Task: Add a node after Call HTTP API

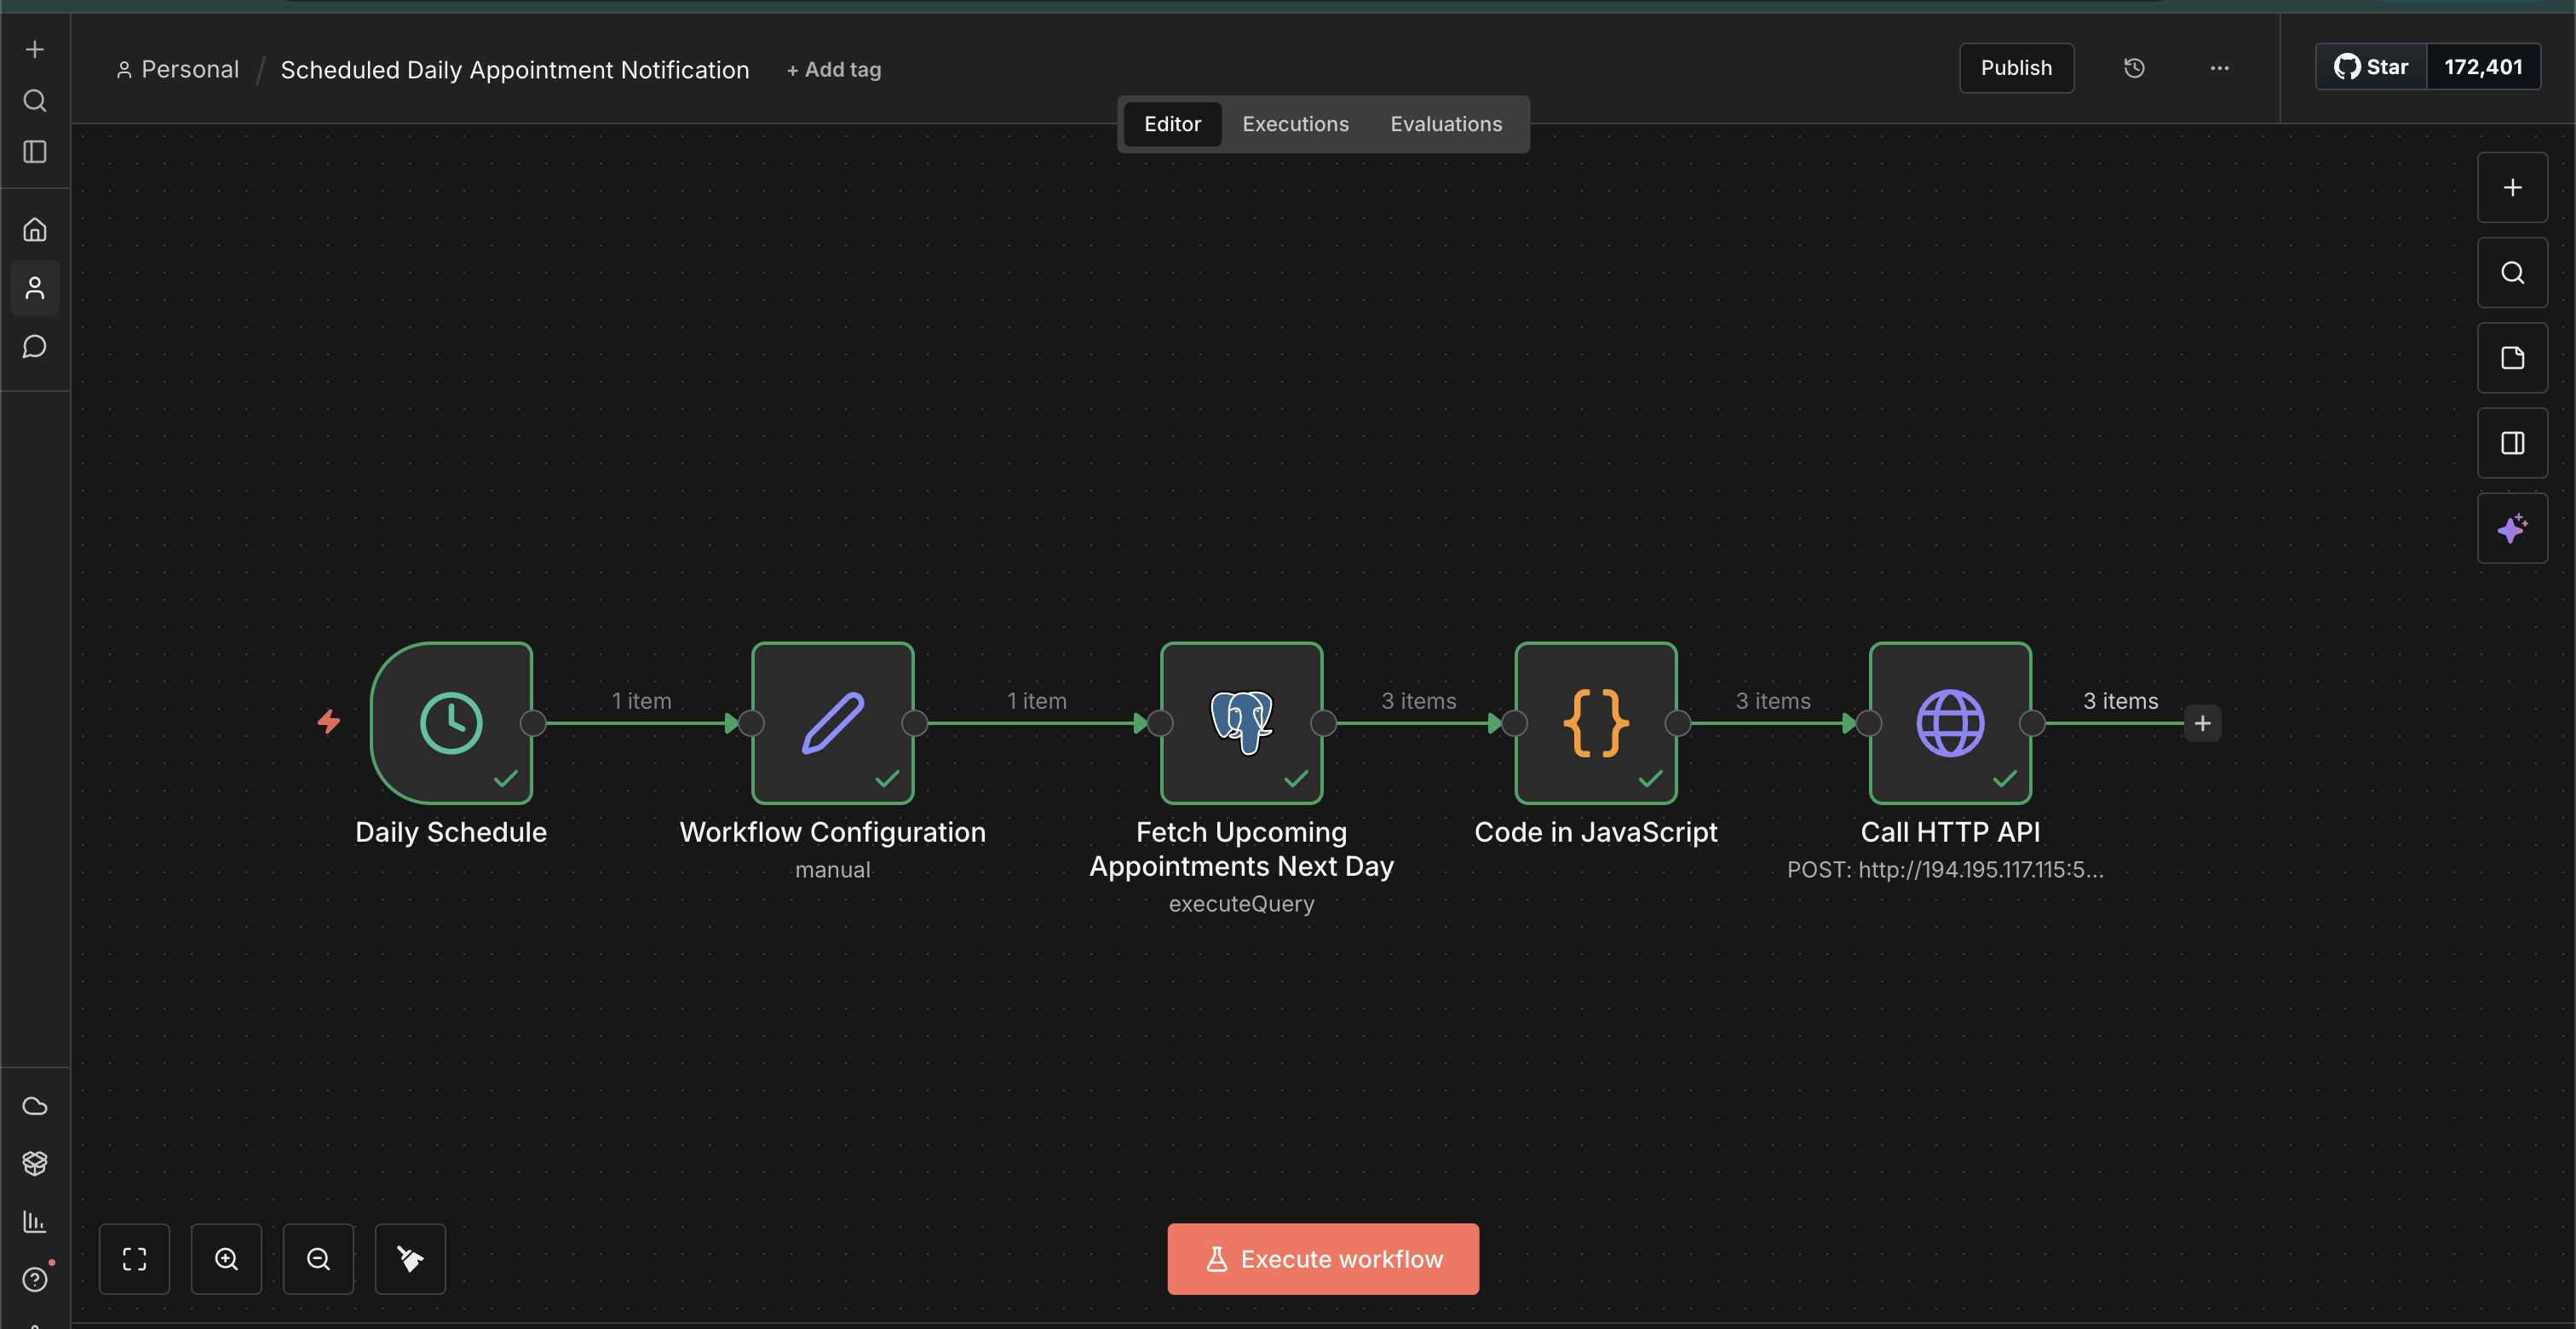Action: click(2202, 722)
